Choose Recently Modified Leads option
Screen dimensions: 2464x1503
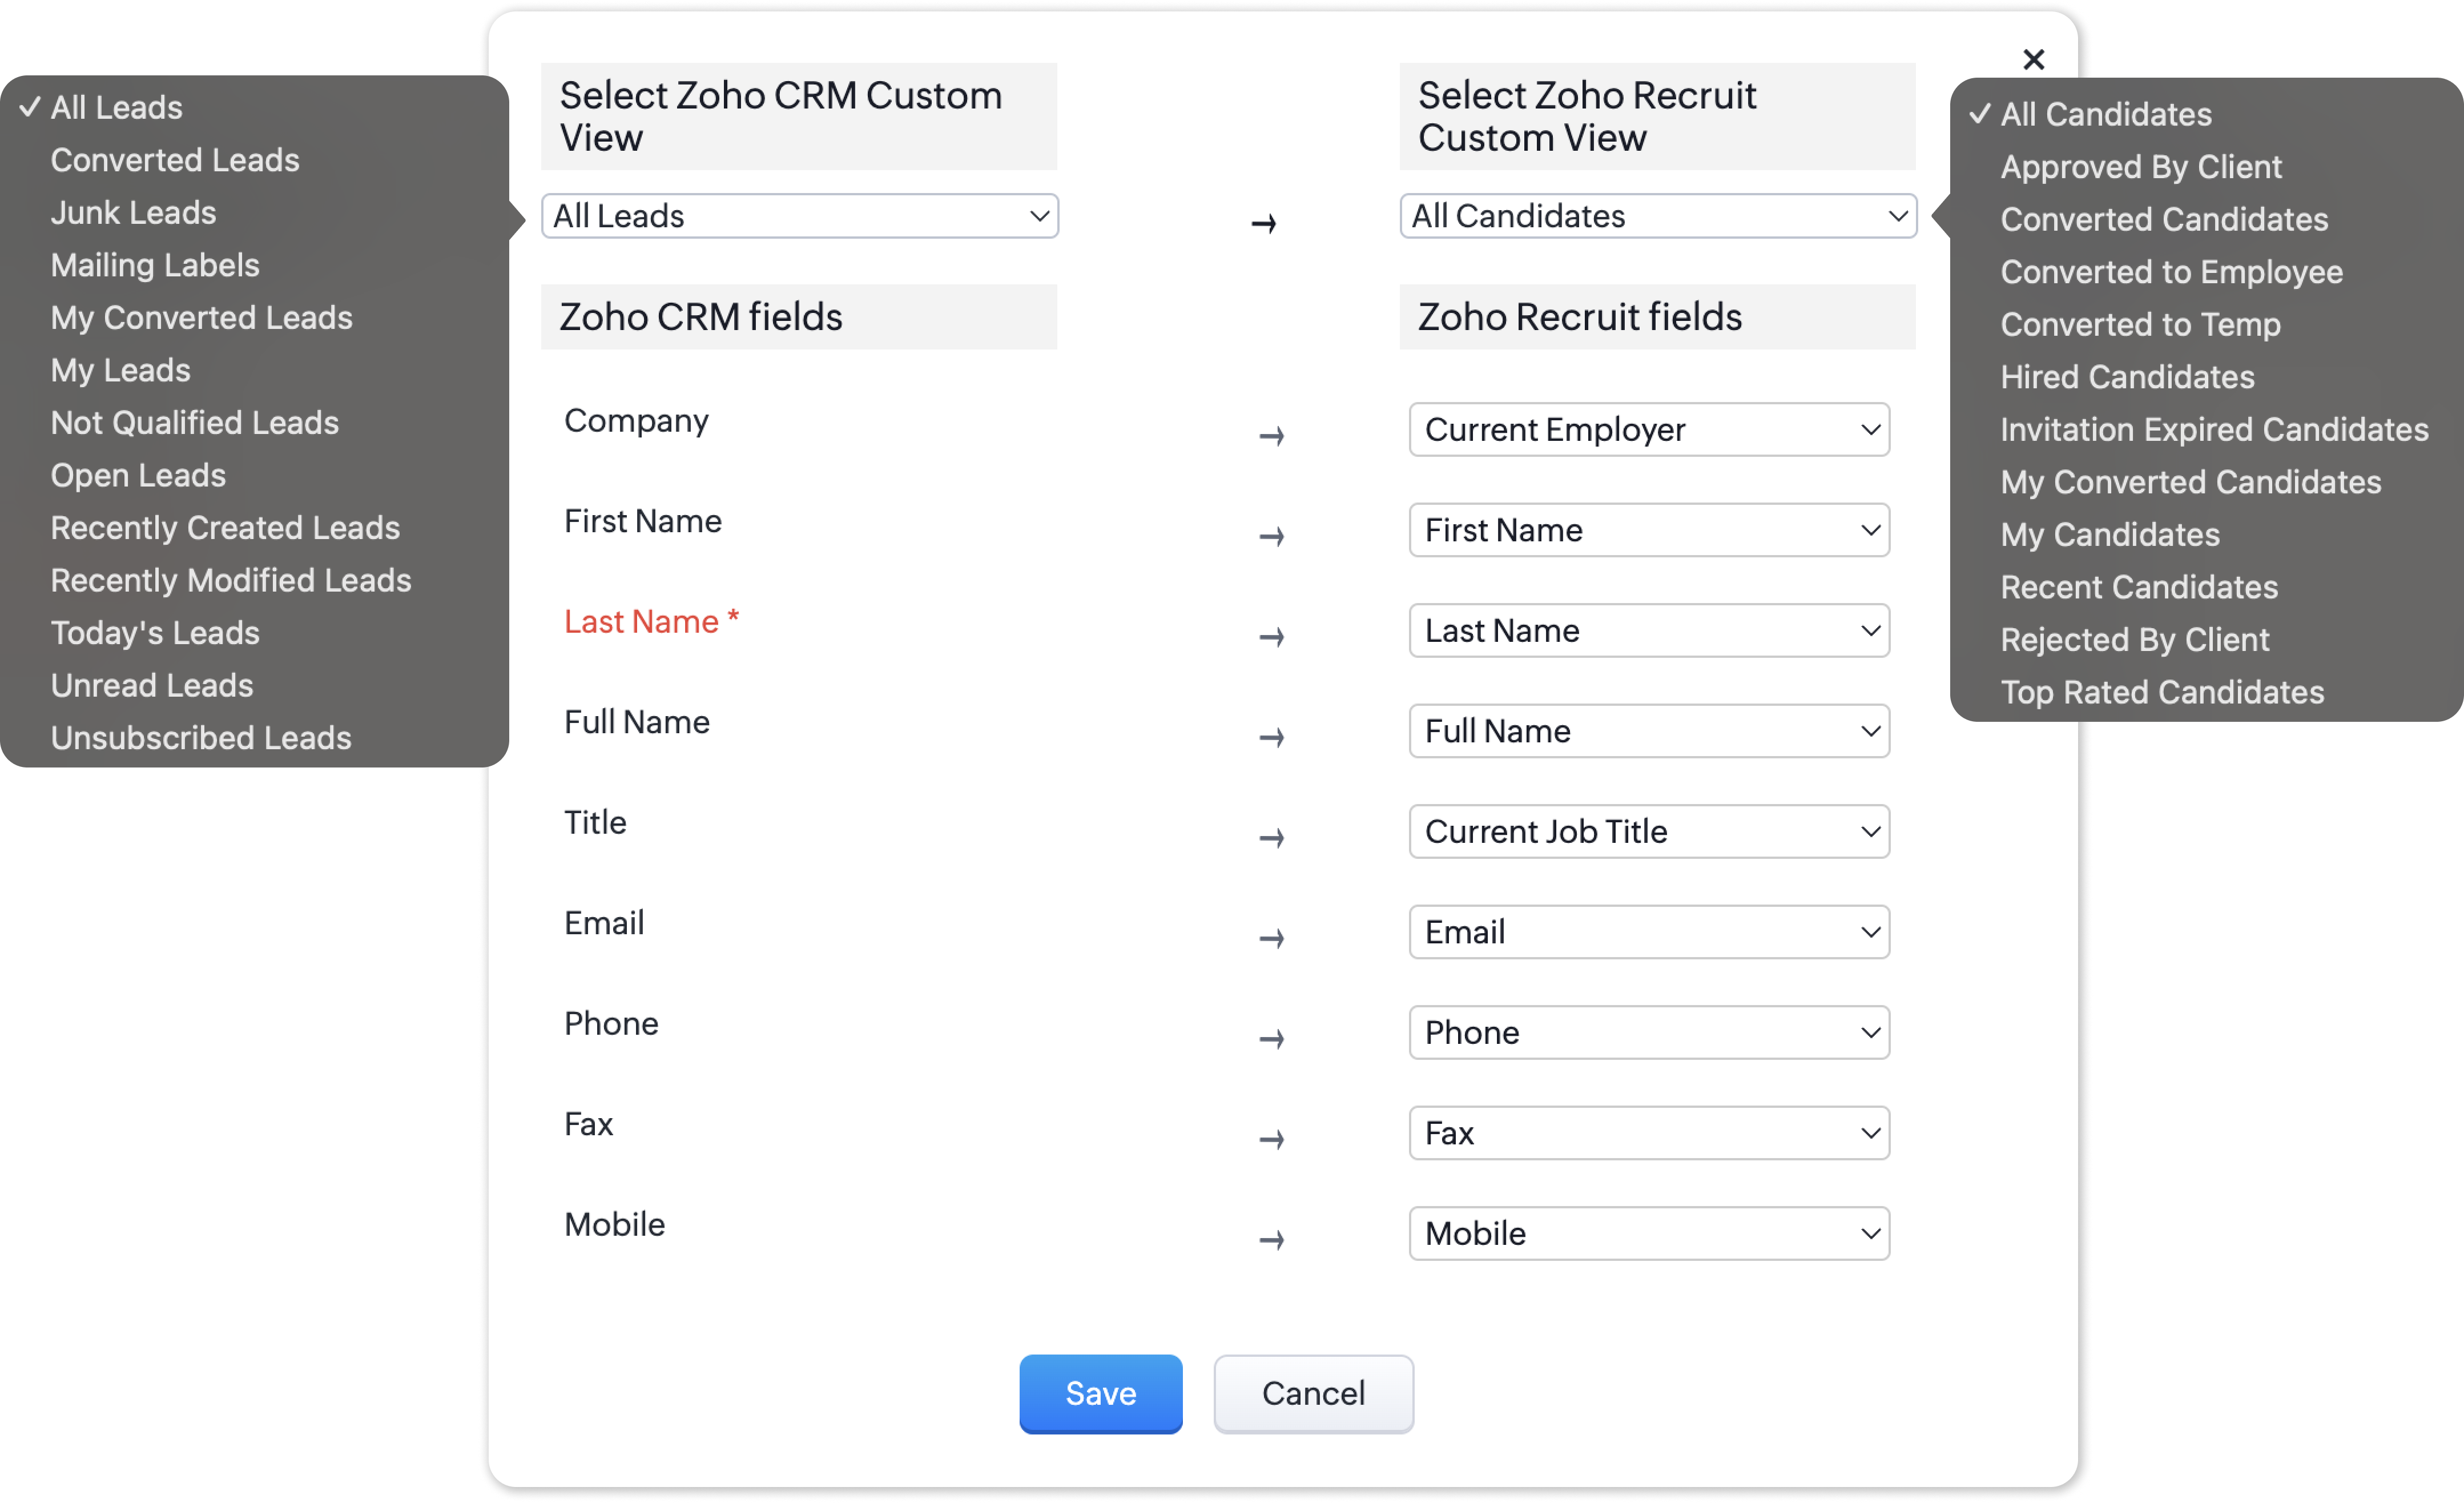231,580
